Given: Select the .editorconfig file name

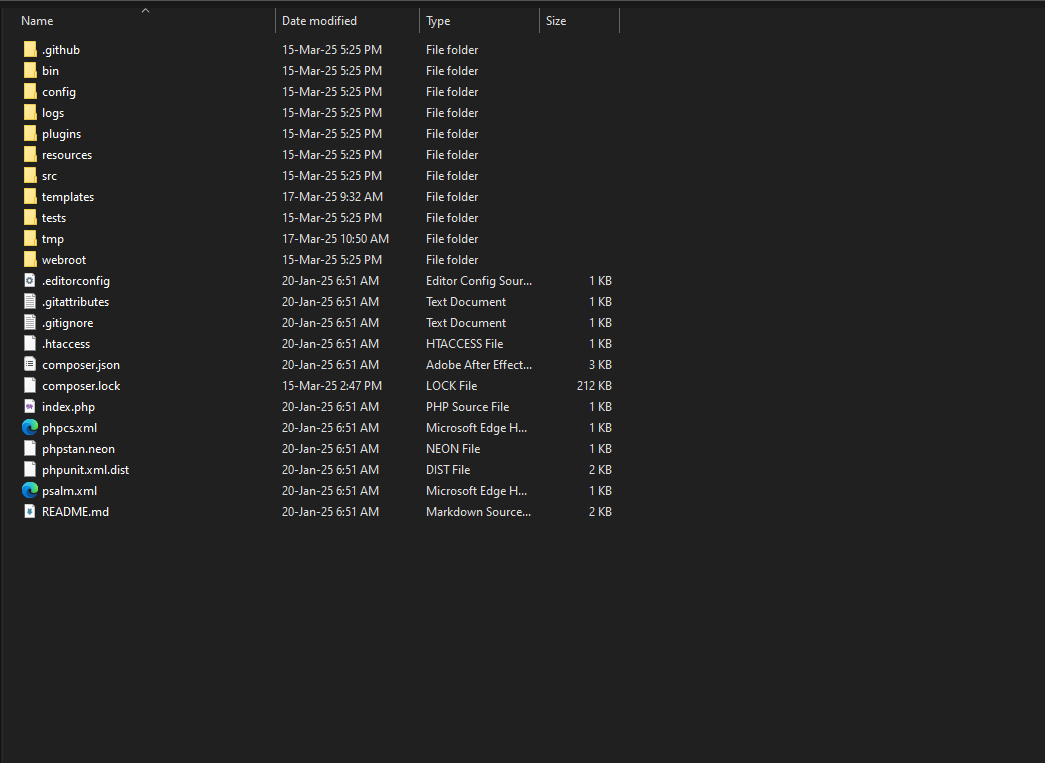Looking at the screenshot, I should [75, 281].
